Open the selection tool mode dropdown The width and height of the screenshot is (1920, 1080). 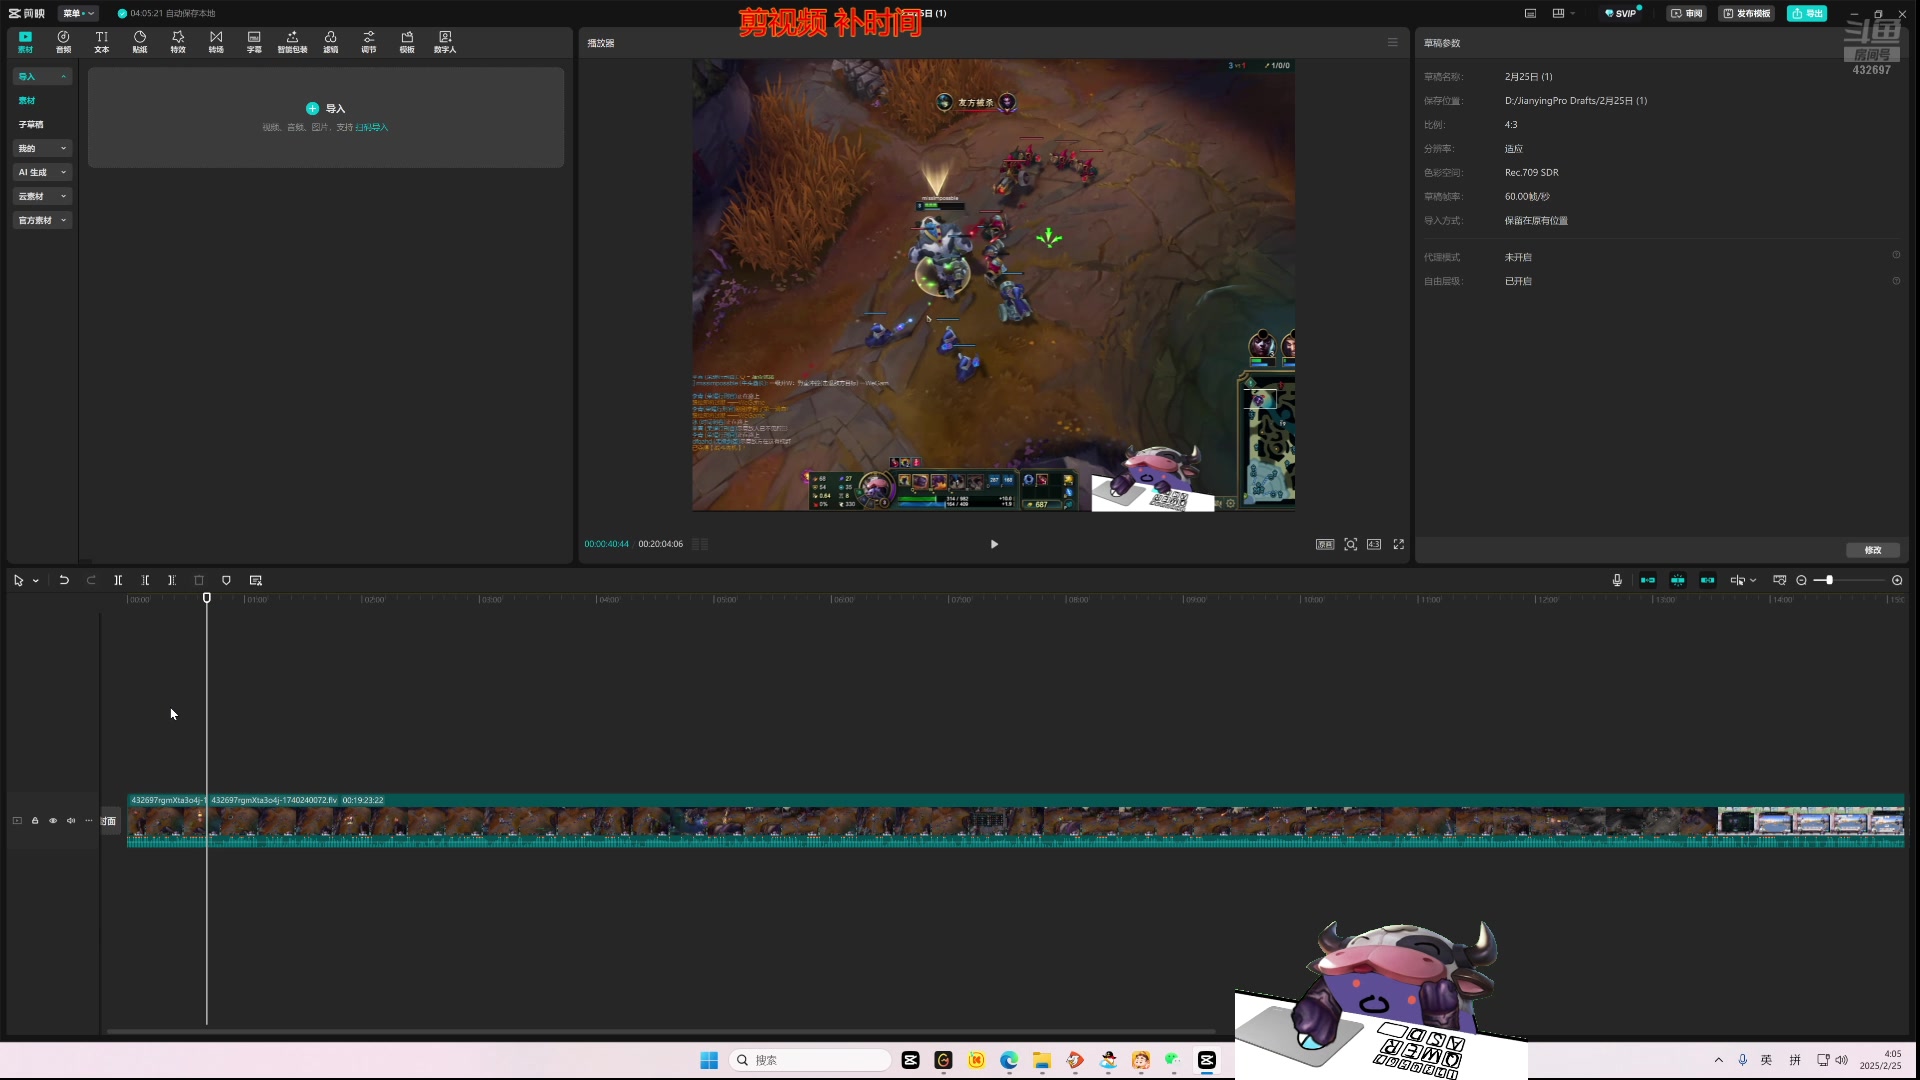click(x=36, y=580)
